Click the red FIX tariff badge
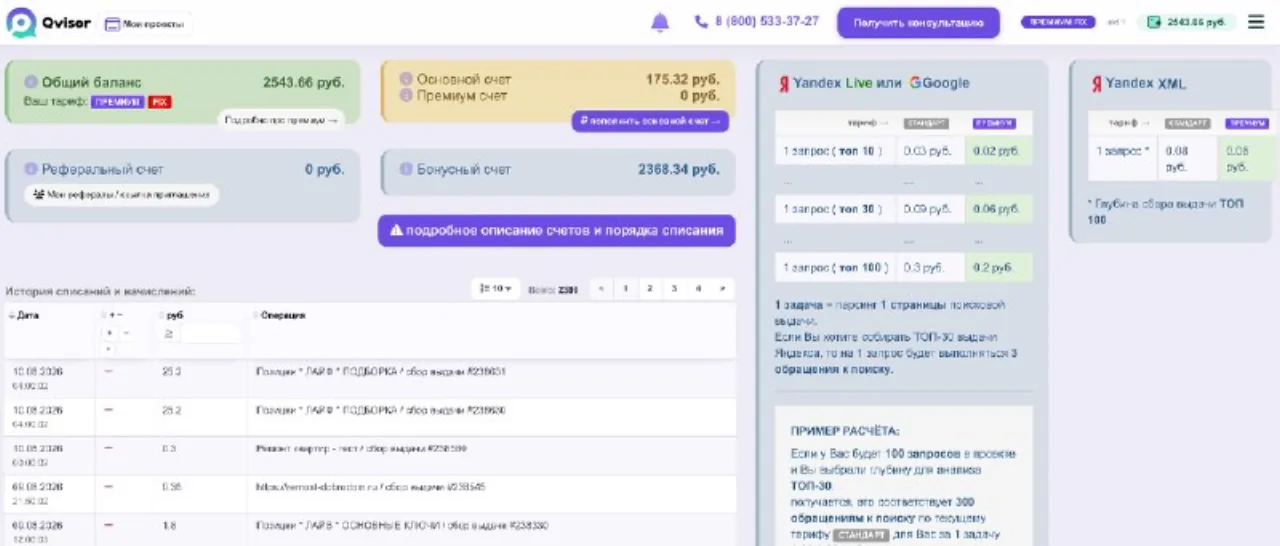Viewport: 1280px width, 546px height. pos(160,102)
